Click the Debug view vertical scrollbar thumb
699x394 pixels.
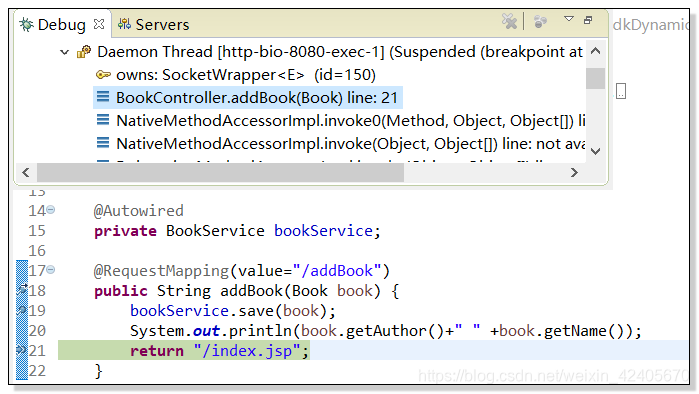[596, 78]
